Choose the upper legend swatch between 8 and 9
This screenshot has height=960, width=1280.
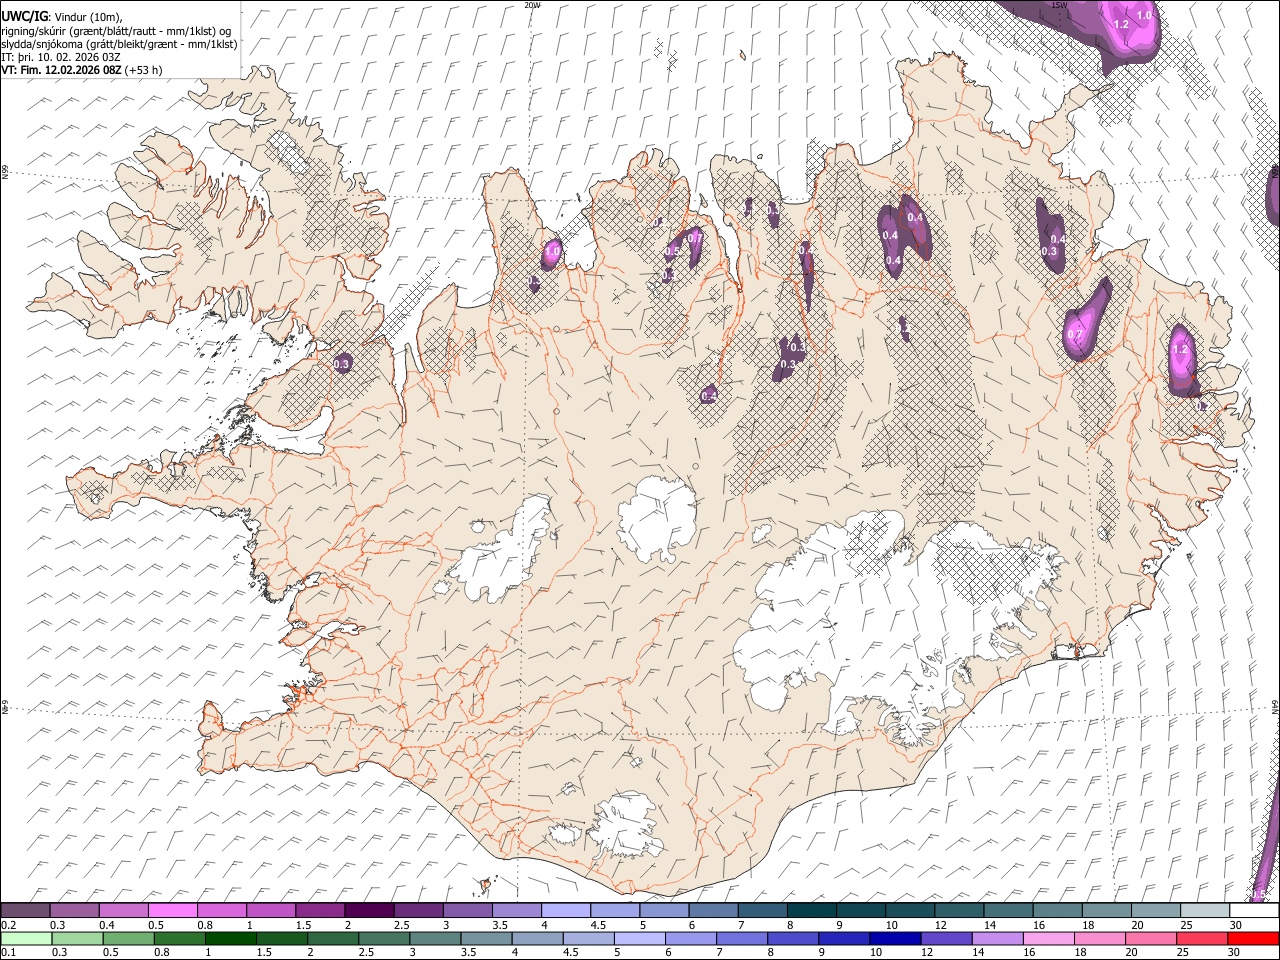pos(812,911)
